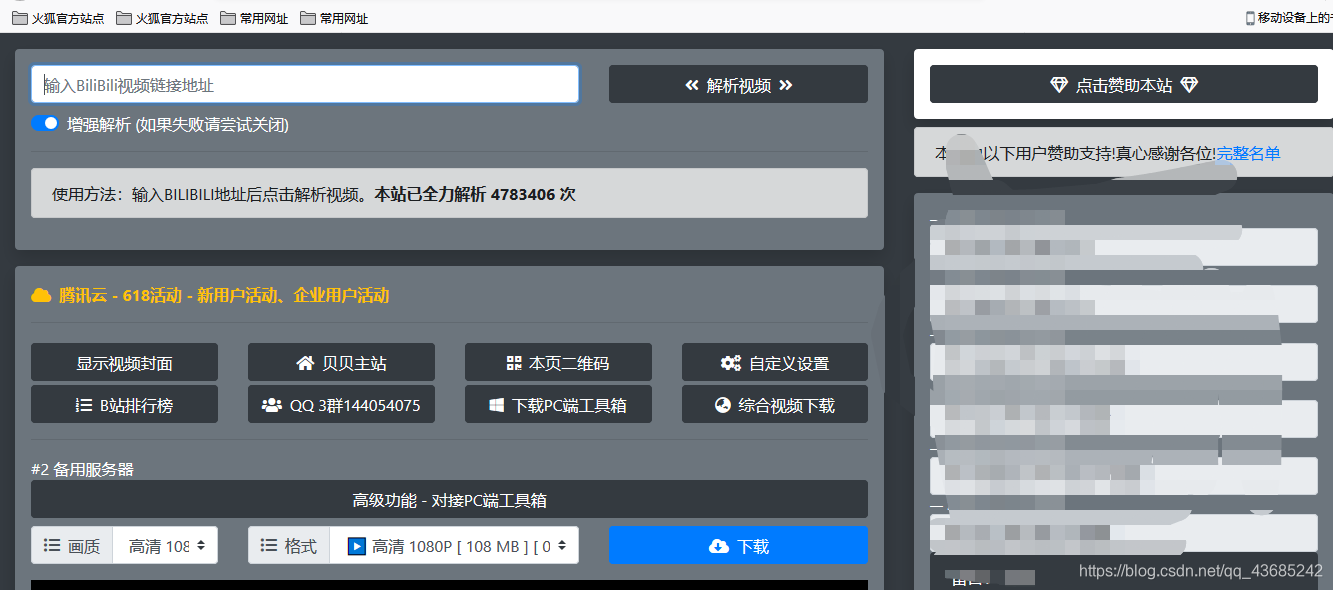
Task: Open second 常用网址 bookmark folder
Action: coord(334,18)
